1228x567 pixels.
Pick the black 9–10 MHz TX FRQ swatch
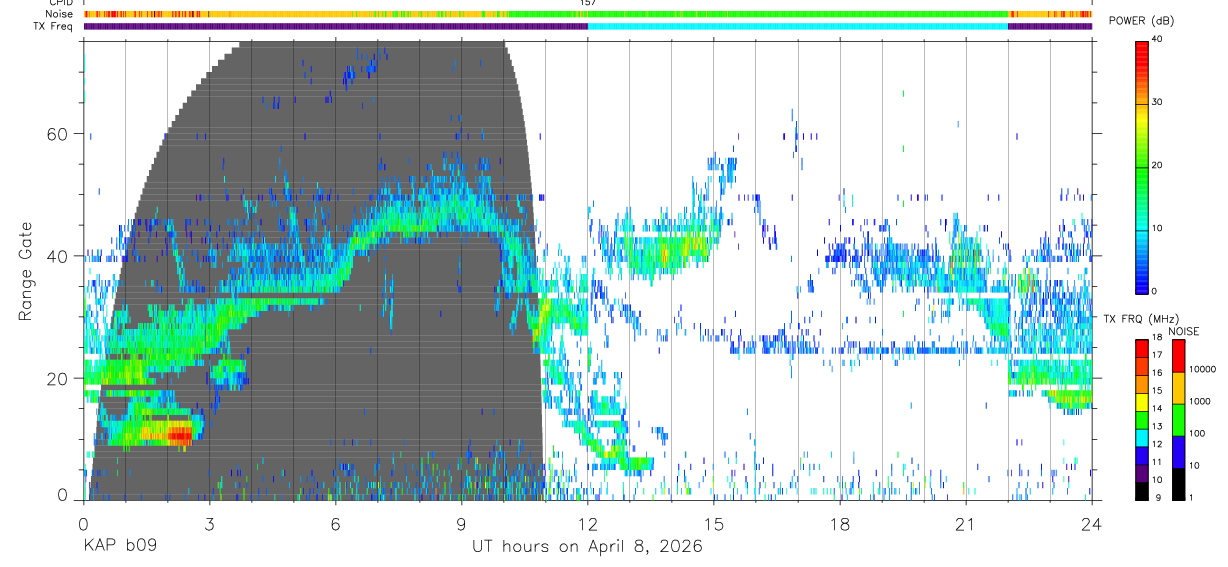1141,490
